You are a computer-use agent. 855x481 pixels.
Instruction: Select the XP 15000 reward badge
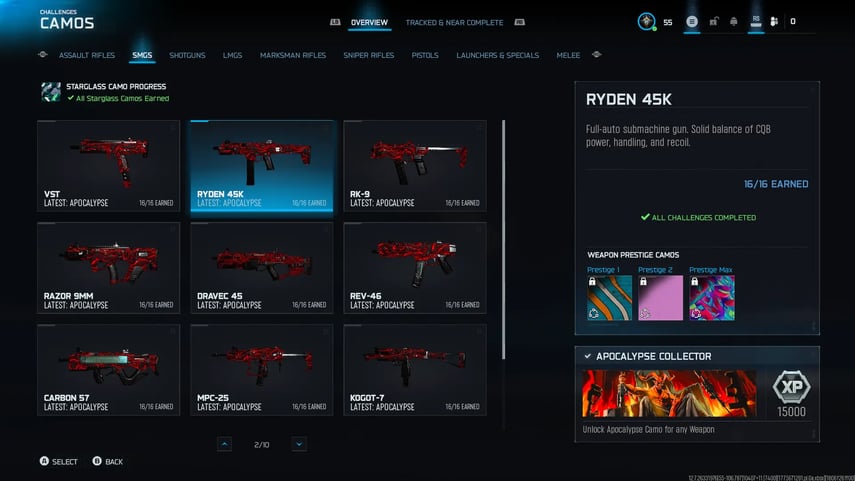792,393
